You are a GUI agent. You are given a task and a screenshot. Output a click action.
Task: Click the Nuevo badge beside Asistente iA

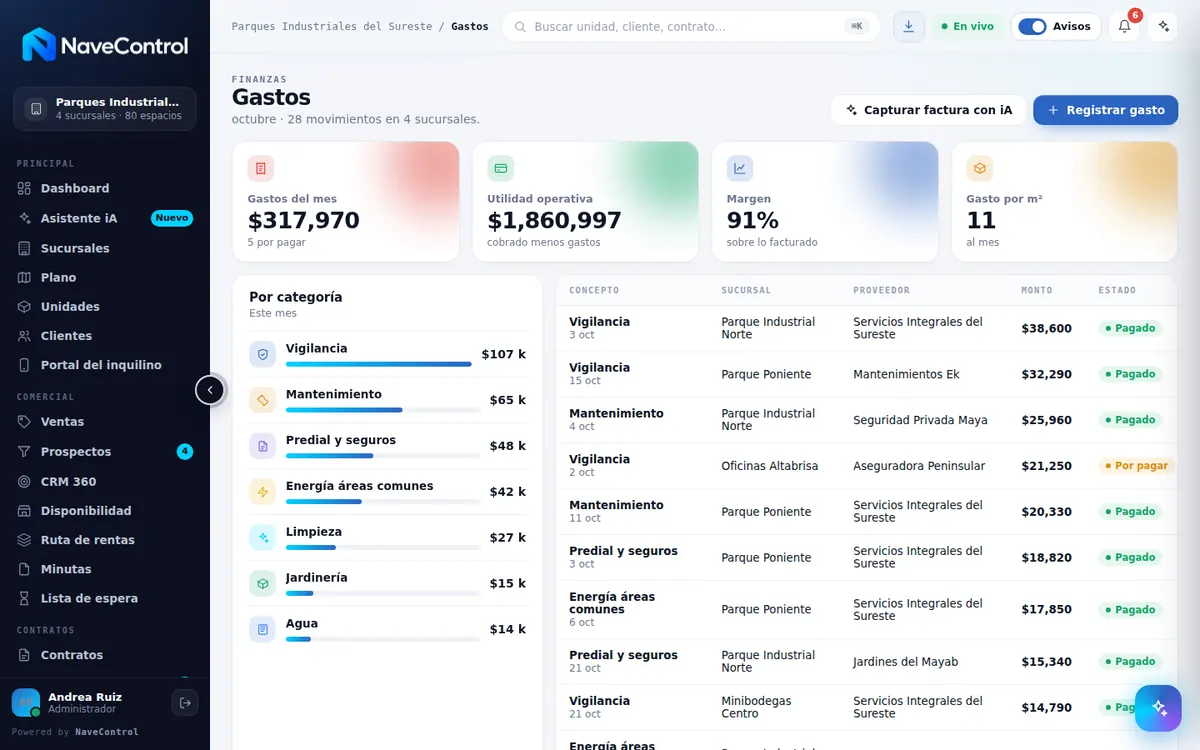[172, 218]
